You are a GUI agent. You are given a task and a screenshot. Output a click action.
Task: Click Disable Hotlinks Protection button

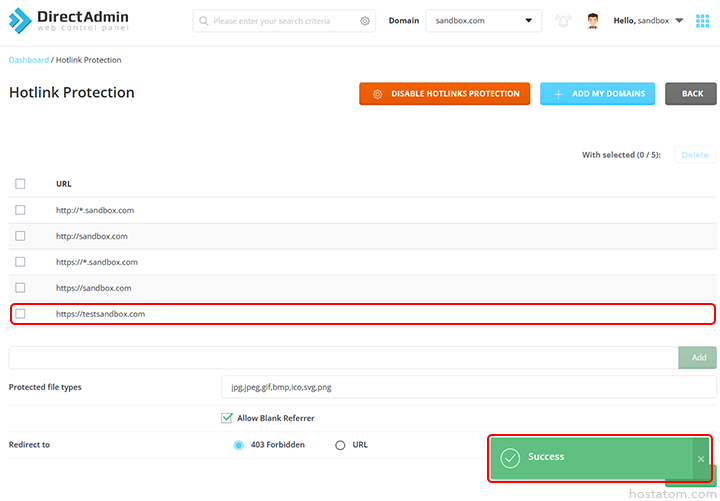445,94
